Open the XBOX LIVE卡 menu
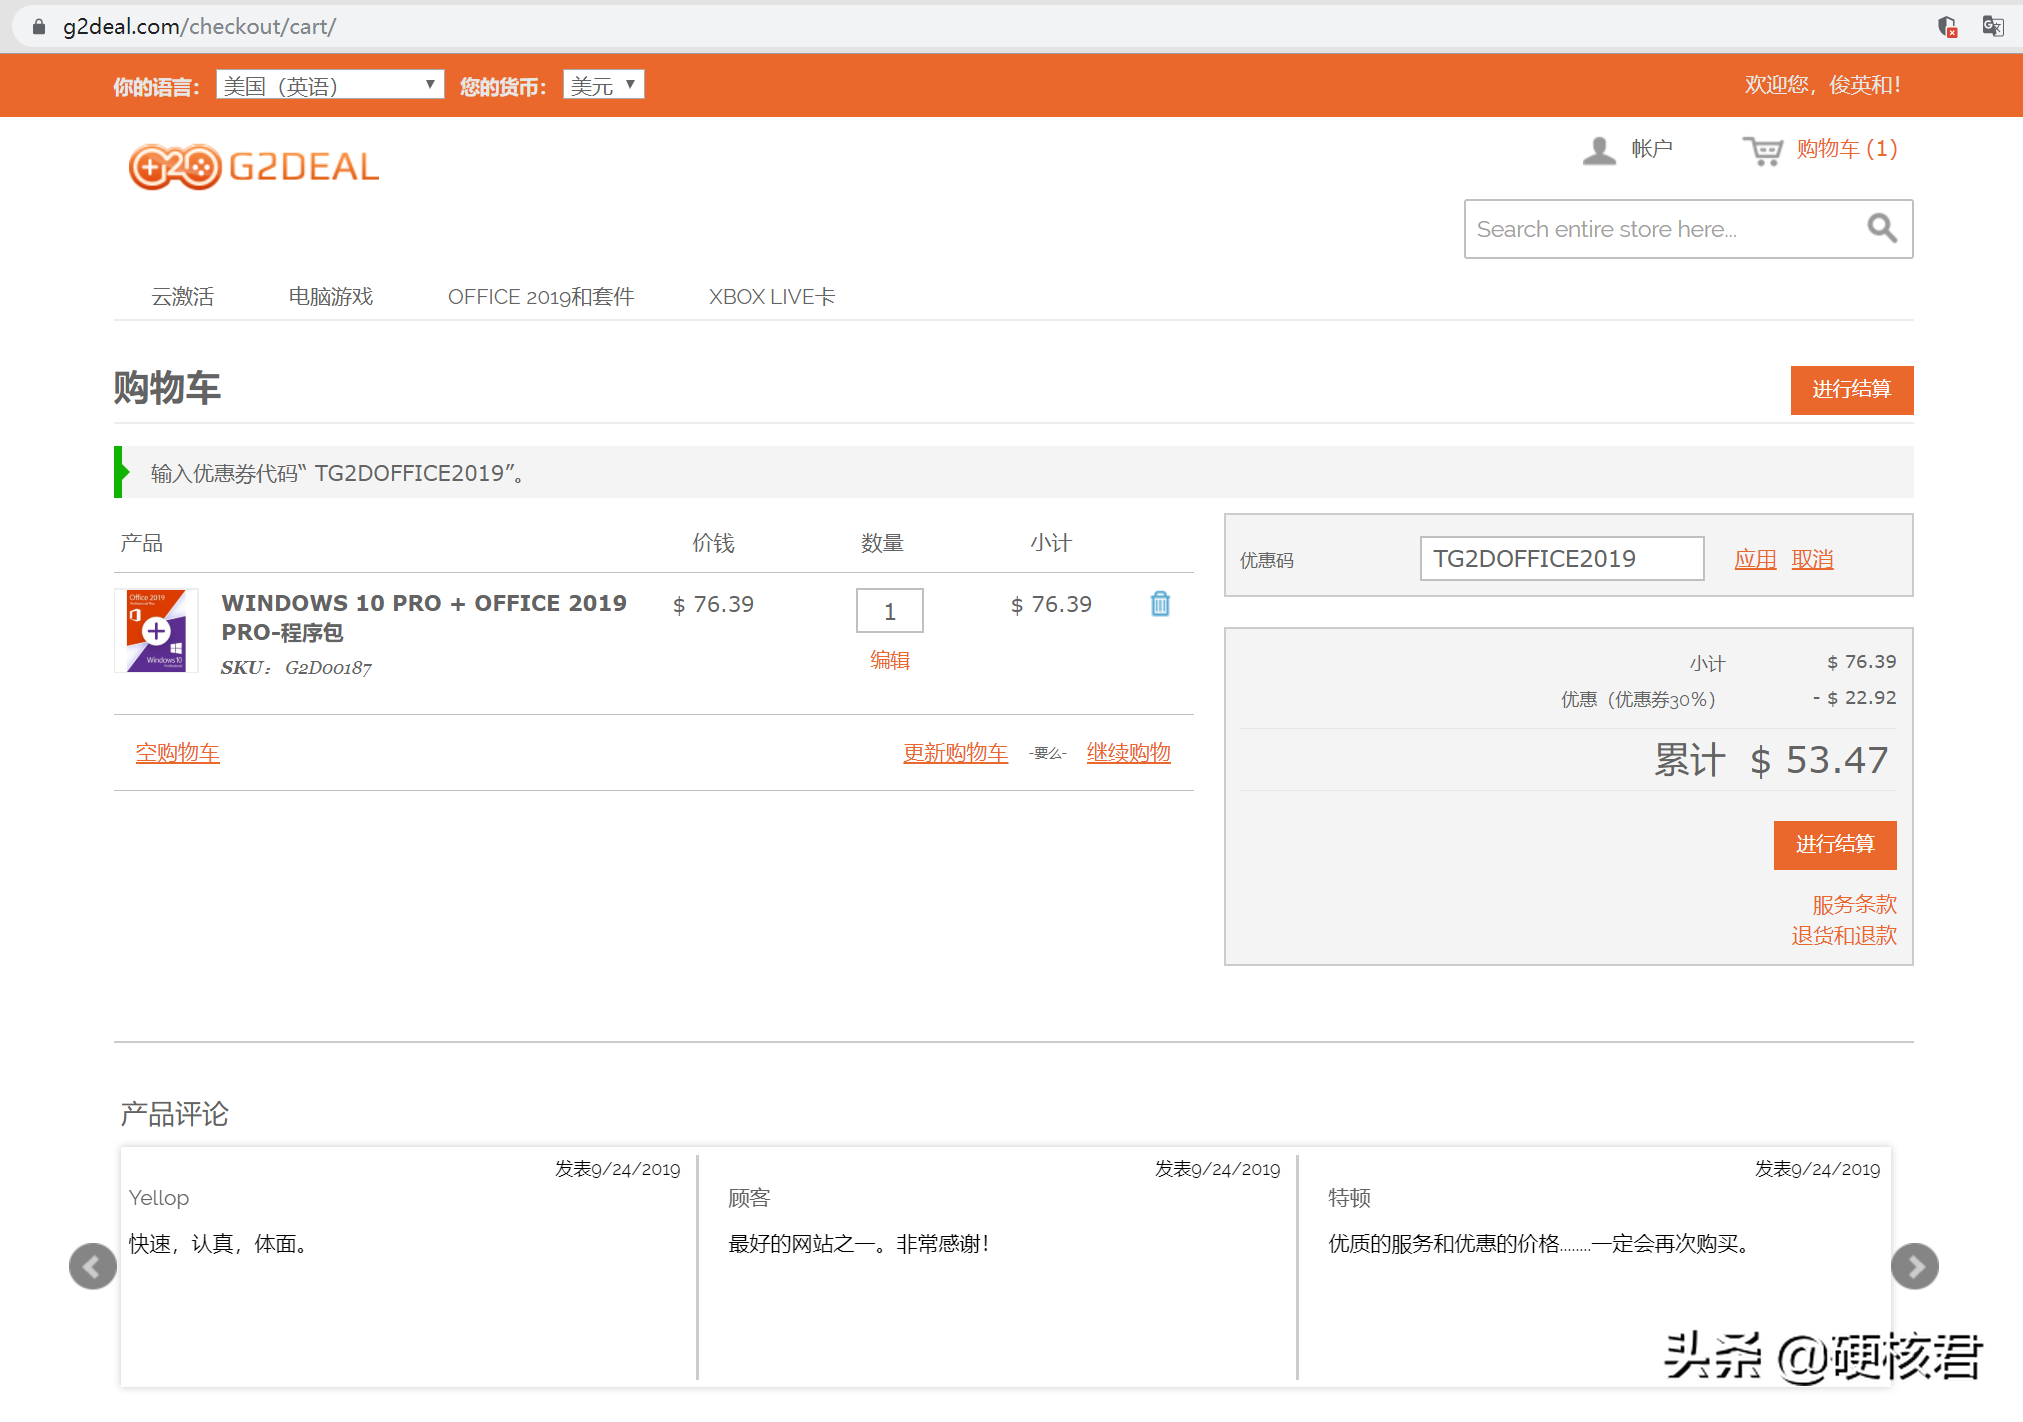Viewport: 2023px width, 1422px height. (x=772, y=296)
